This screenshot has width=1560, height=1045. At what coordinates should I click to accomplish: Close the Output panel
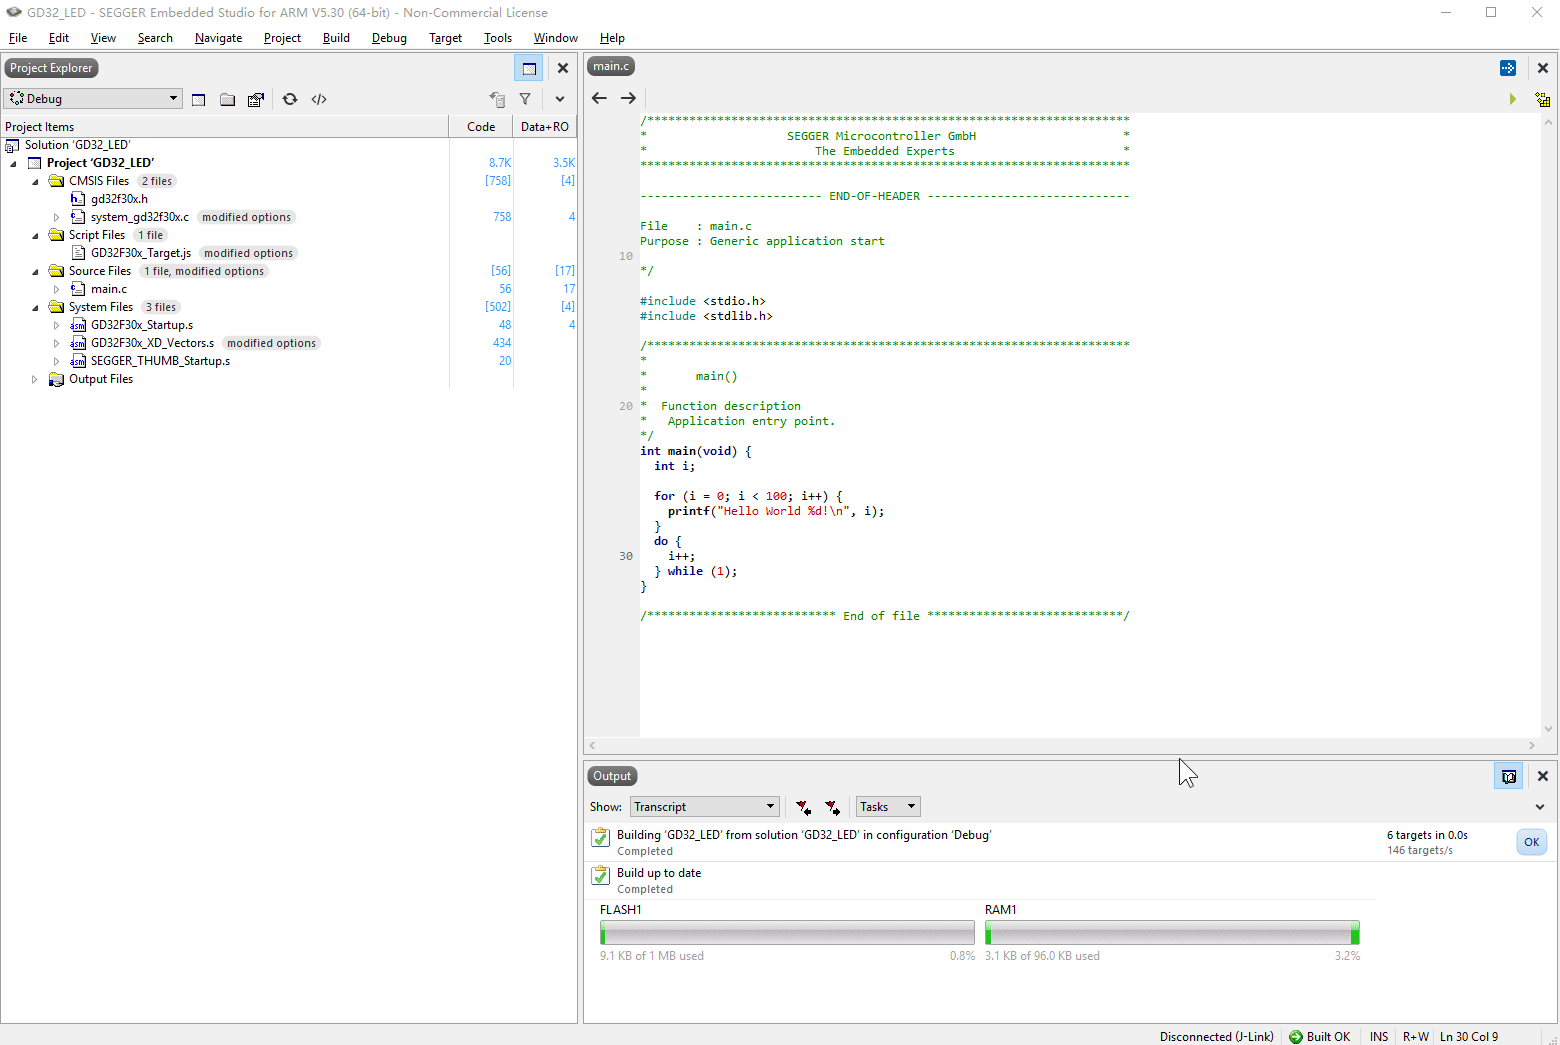(x=1543, y=776)
